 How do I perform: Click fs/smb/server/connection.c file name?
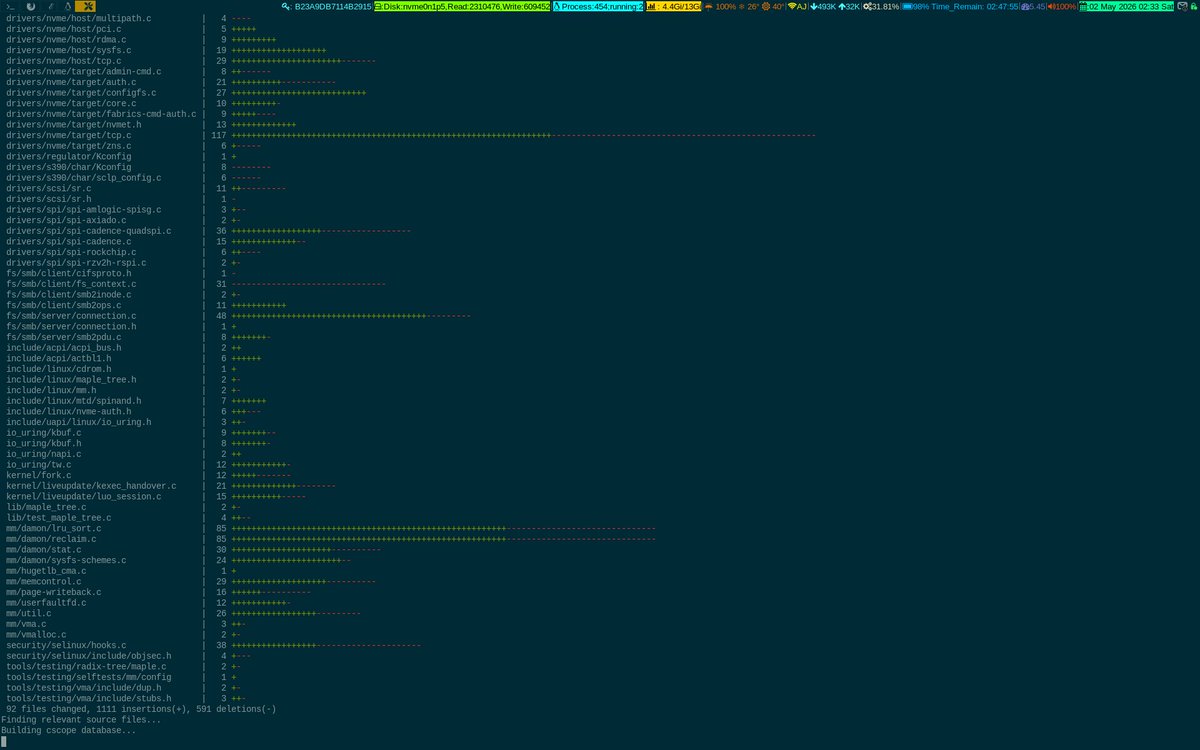[71, 316]
